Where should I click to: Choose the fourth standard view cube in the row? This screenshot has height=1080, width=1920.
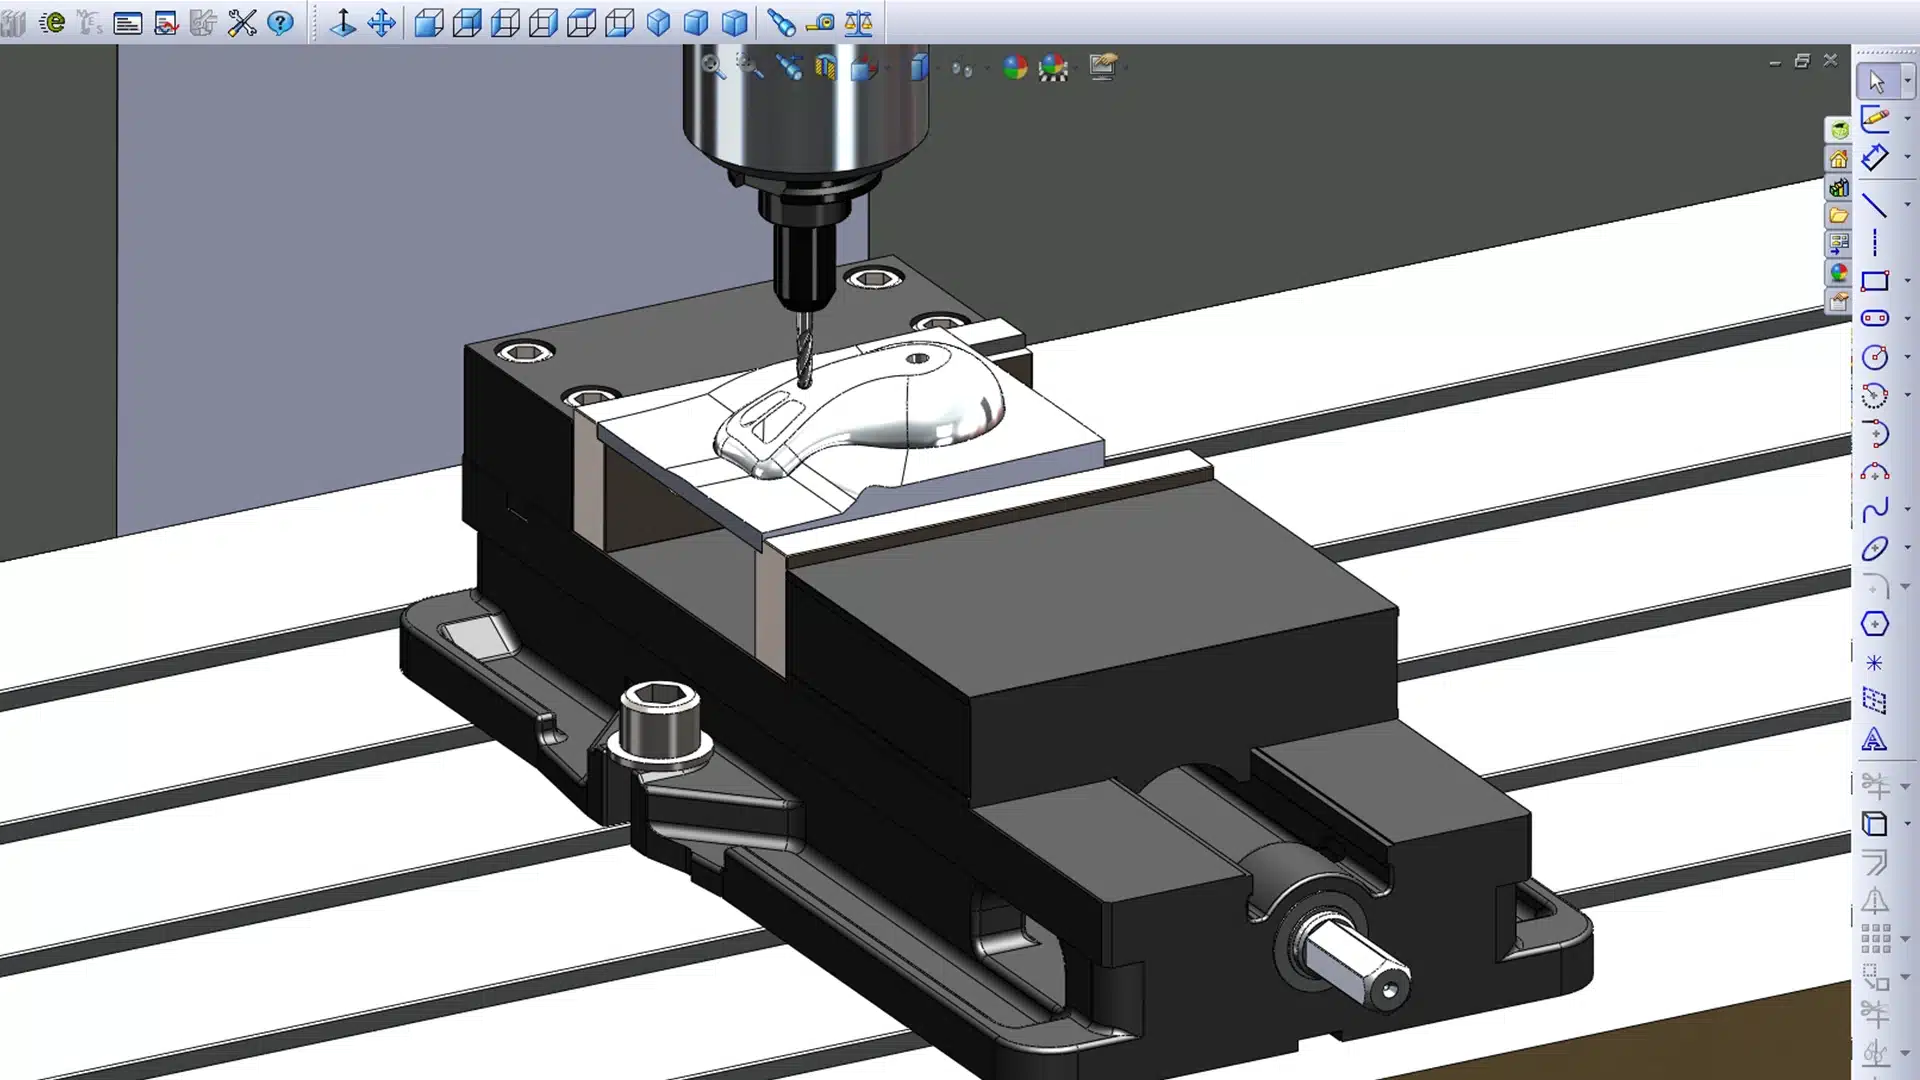click(543, 22)
